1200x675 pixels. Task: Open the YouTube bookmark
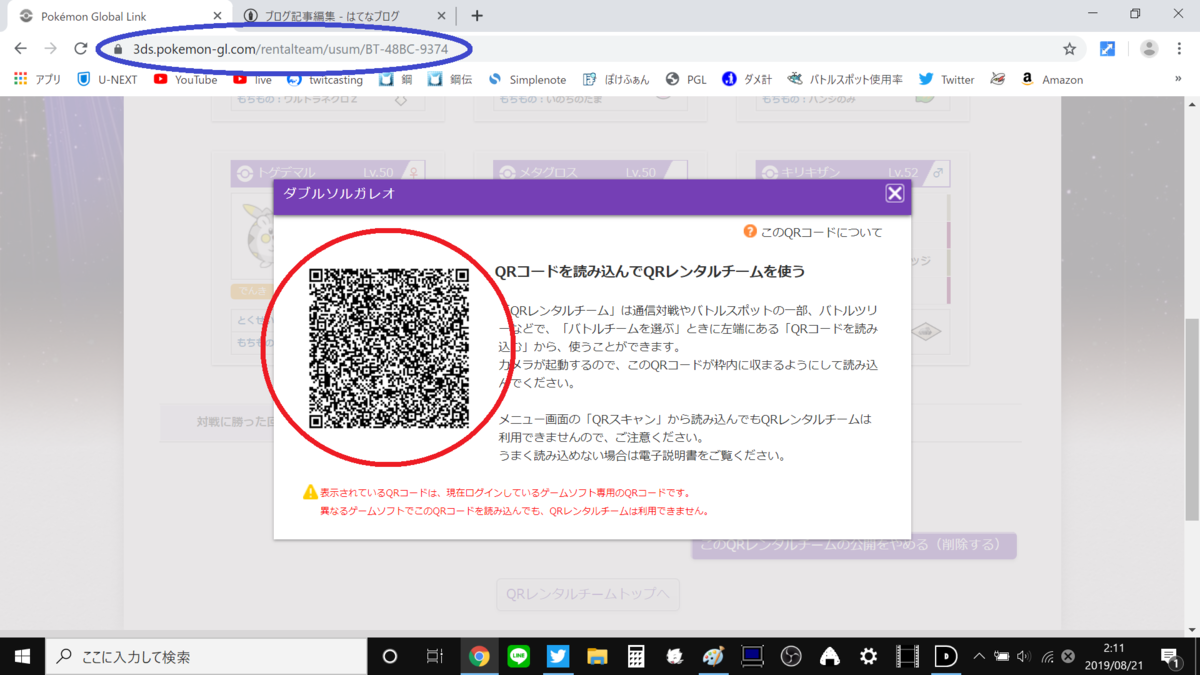(185, 79)
